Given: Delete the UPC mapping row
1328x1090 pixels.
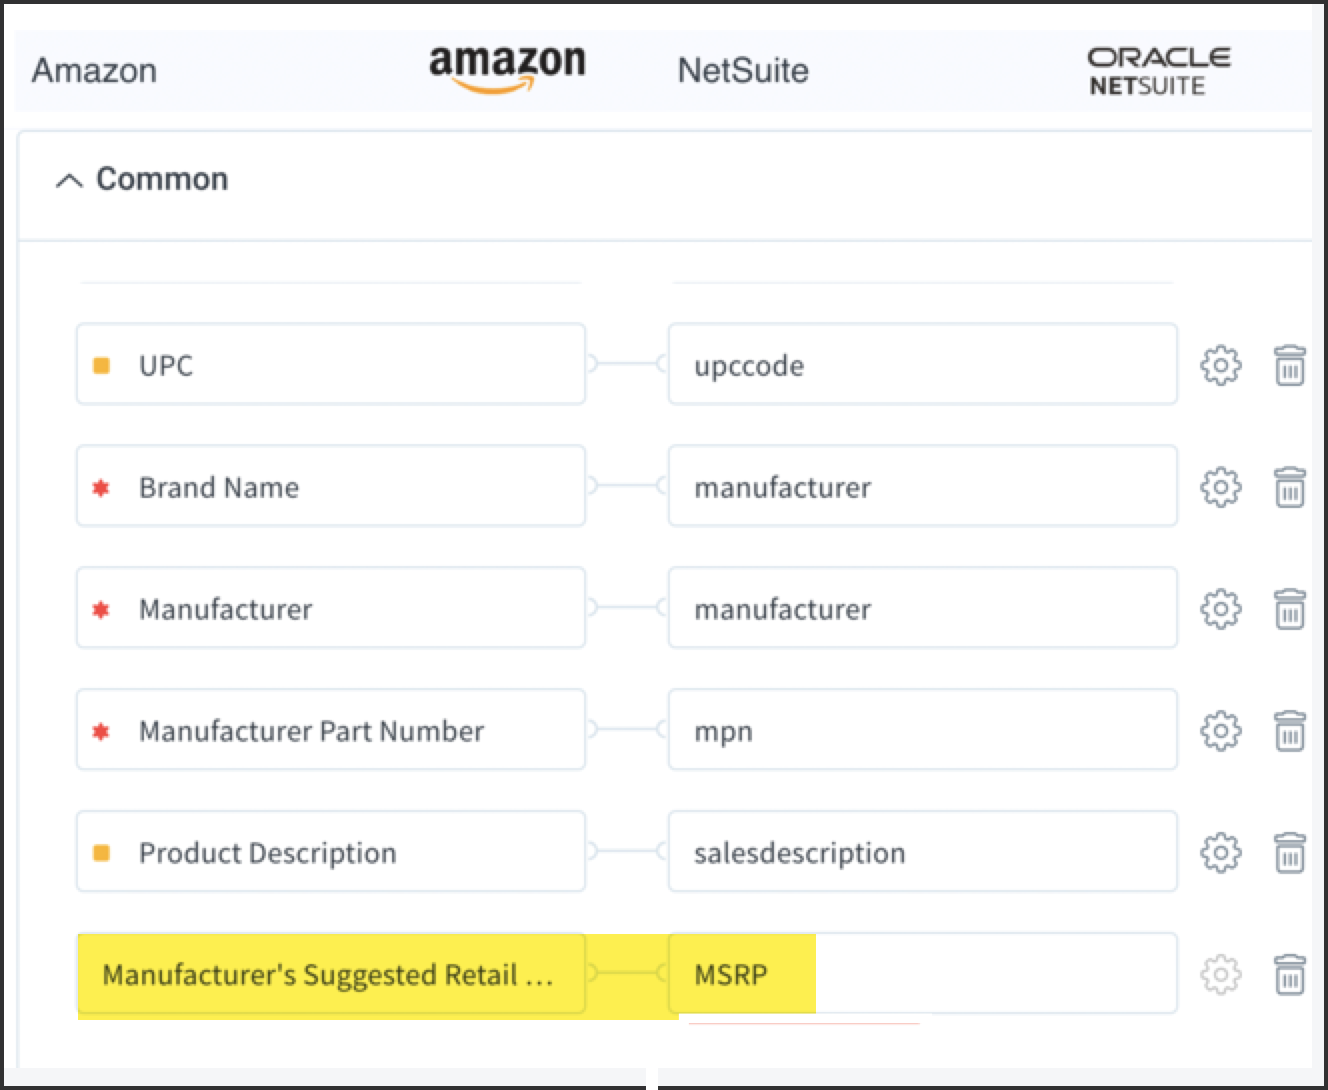Looking at the screenshot, I should point(1289,365).
